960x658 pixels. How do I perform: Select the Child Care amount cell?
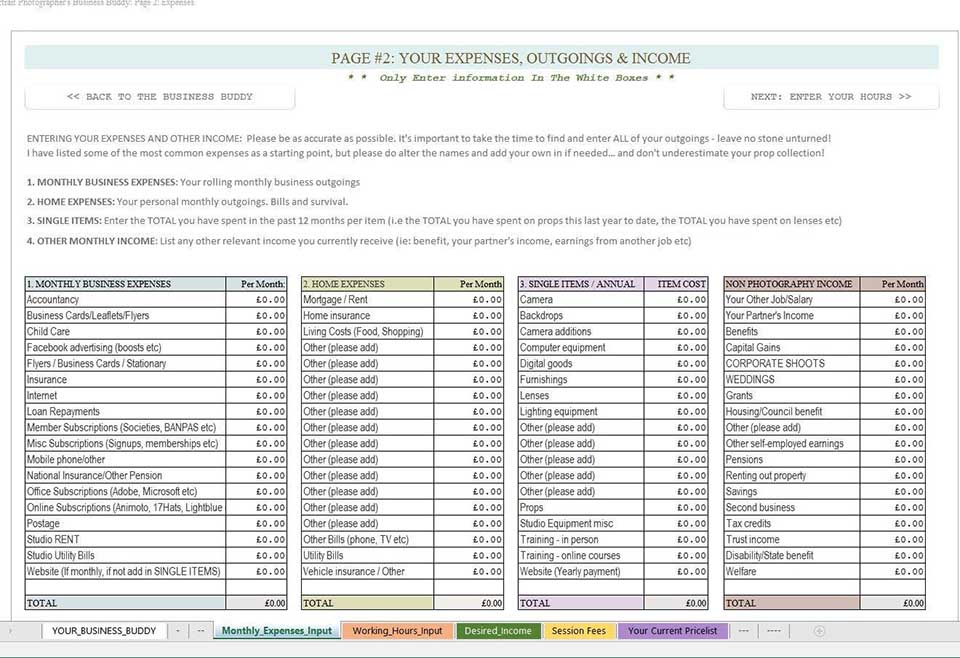(x=256, y=332)
